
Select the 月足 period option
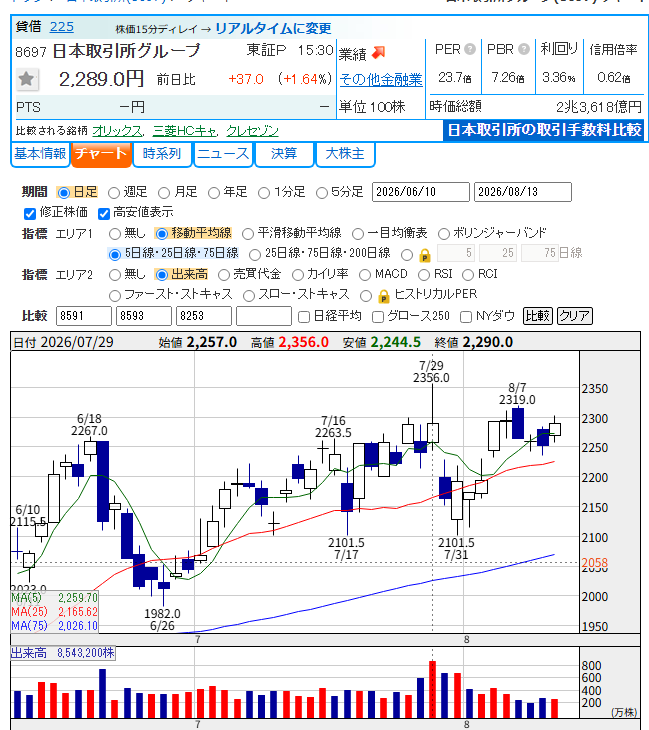pos(164,193)
